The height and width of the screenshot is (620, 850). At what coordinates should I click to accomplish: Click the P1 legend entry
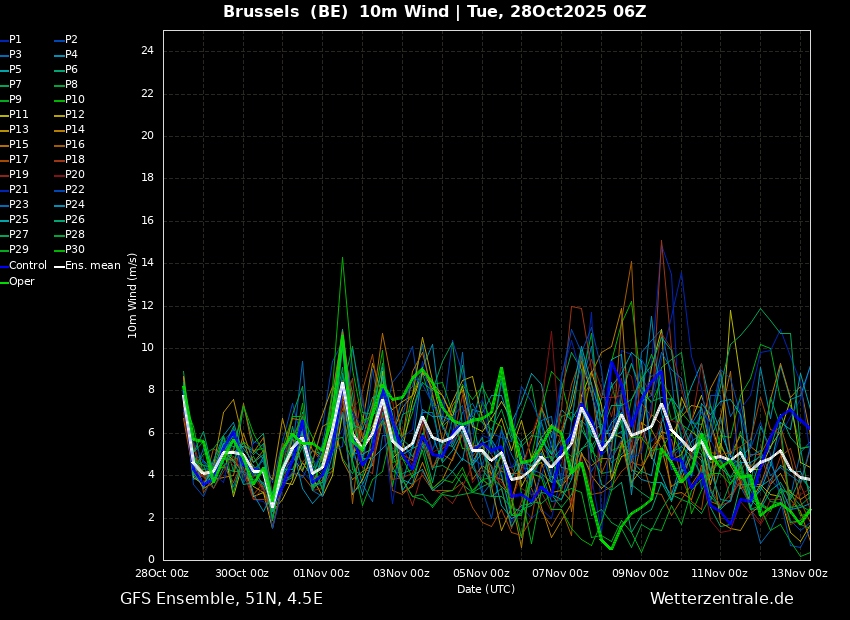(x=11, y=40)
